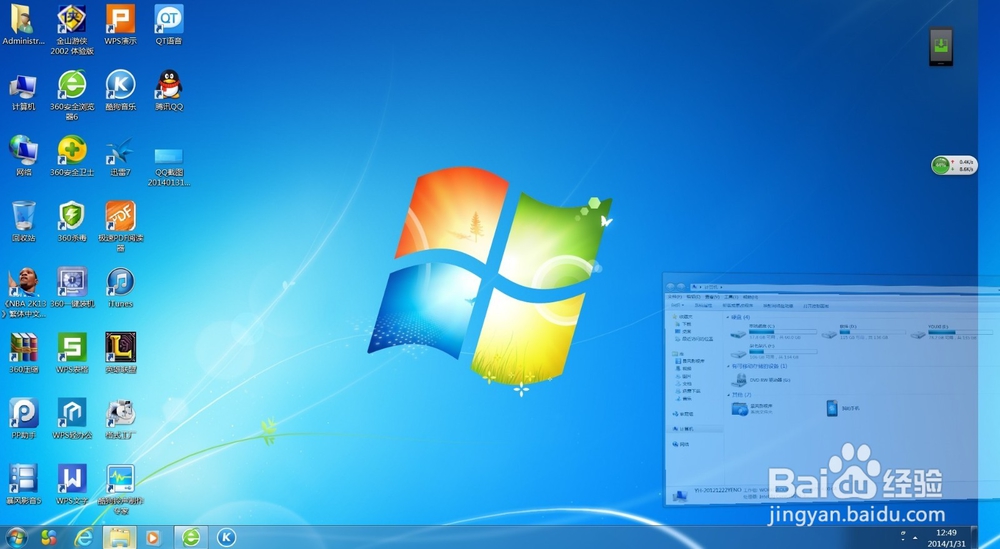Open 金山游侠 2002 体验版 shortcut
The image size is (1000, 549).
[72, 29]
